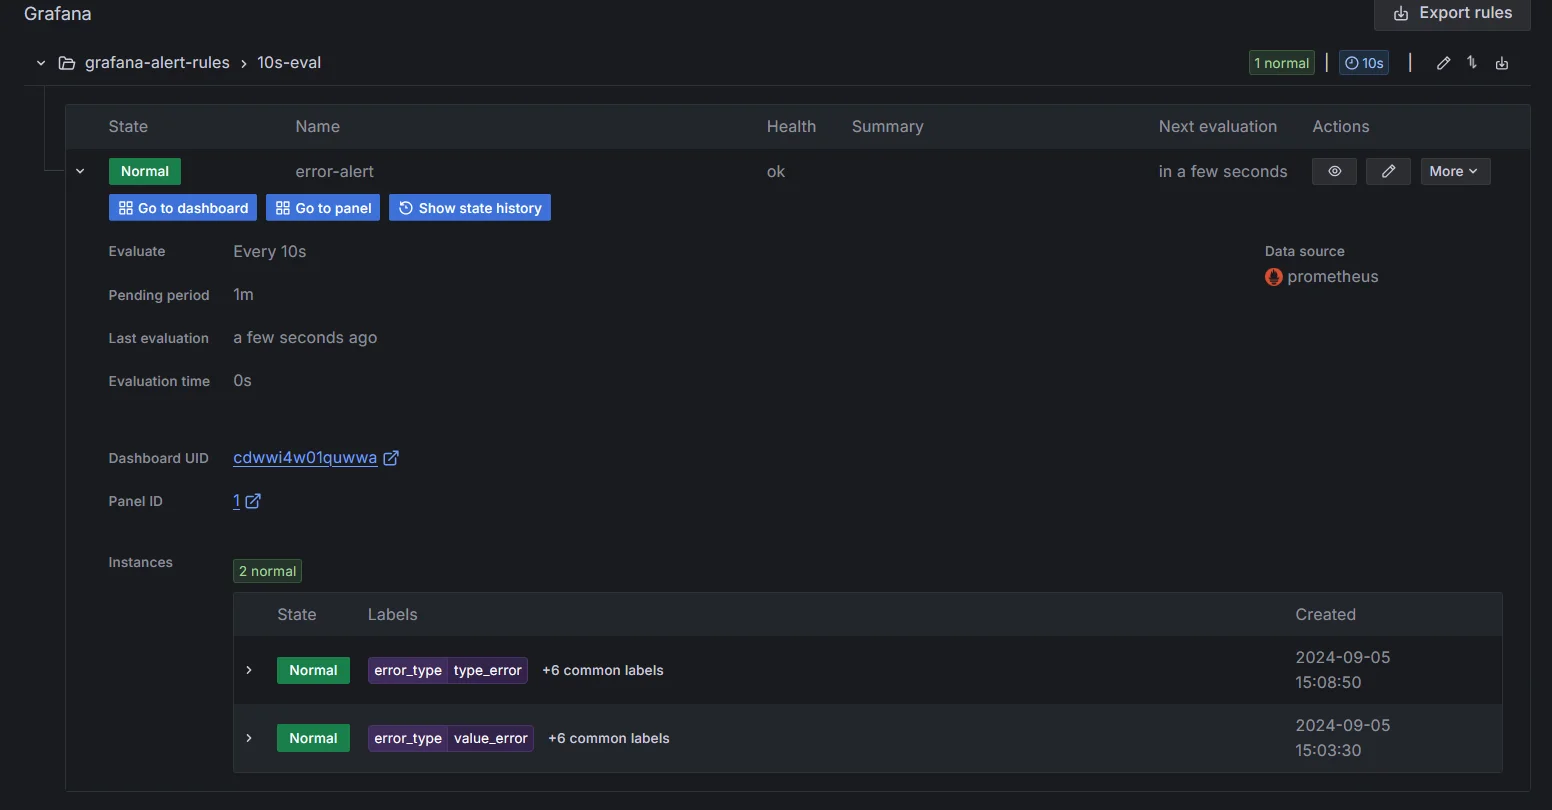Click +6 common labels in type_error row
Viewport: 1552px width, 810px height.
click(603, 670)
